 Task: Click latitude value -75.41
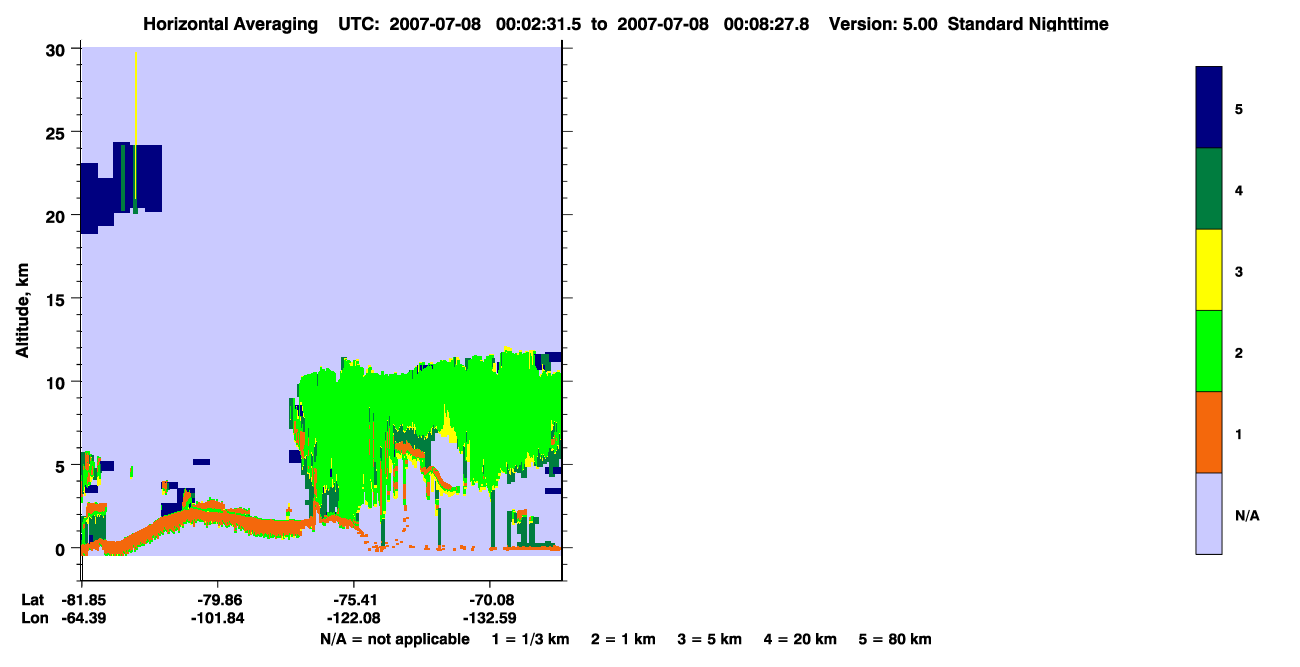tap(354, 600)
